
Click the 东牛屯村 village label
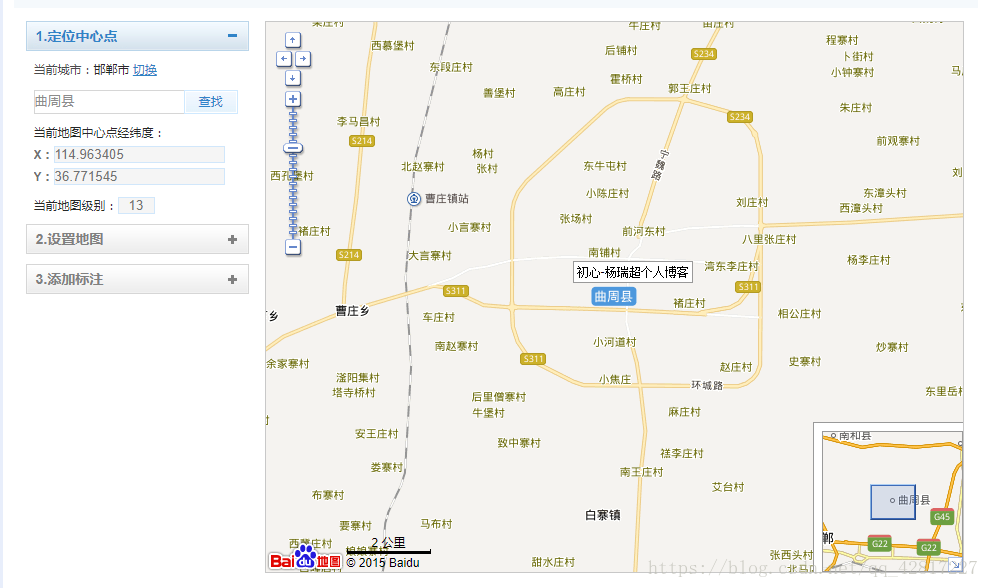605,166
